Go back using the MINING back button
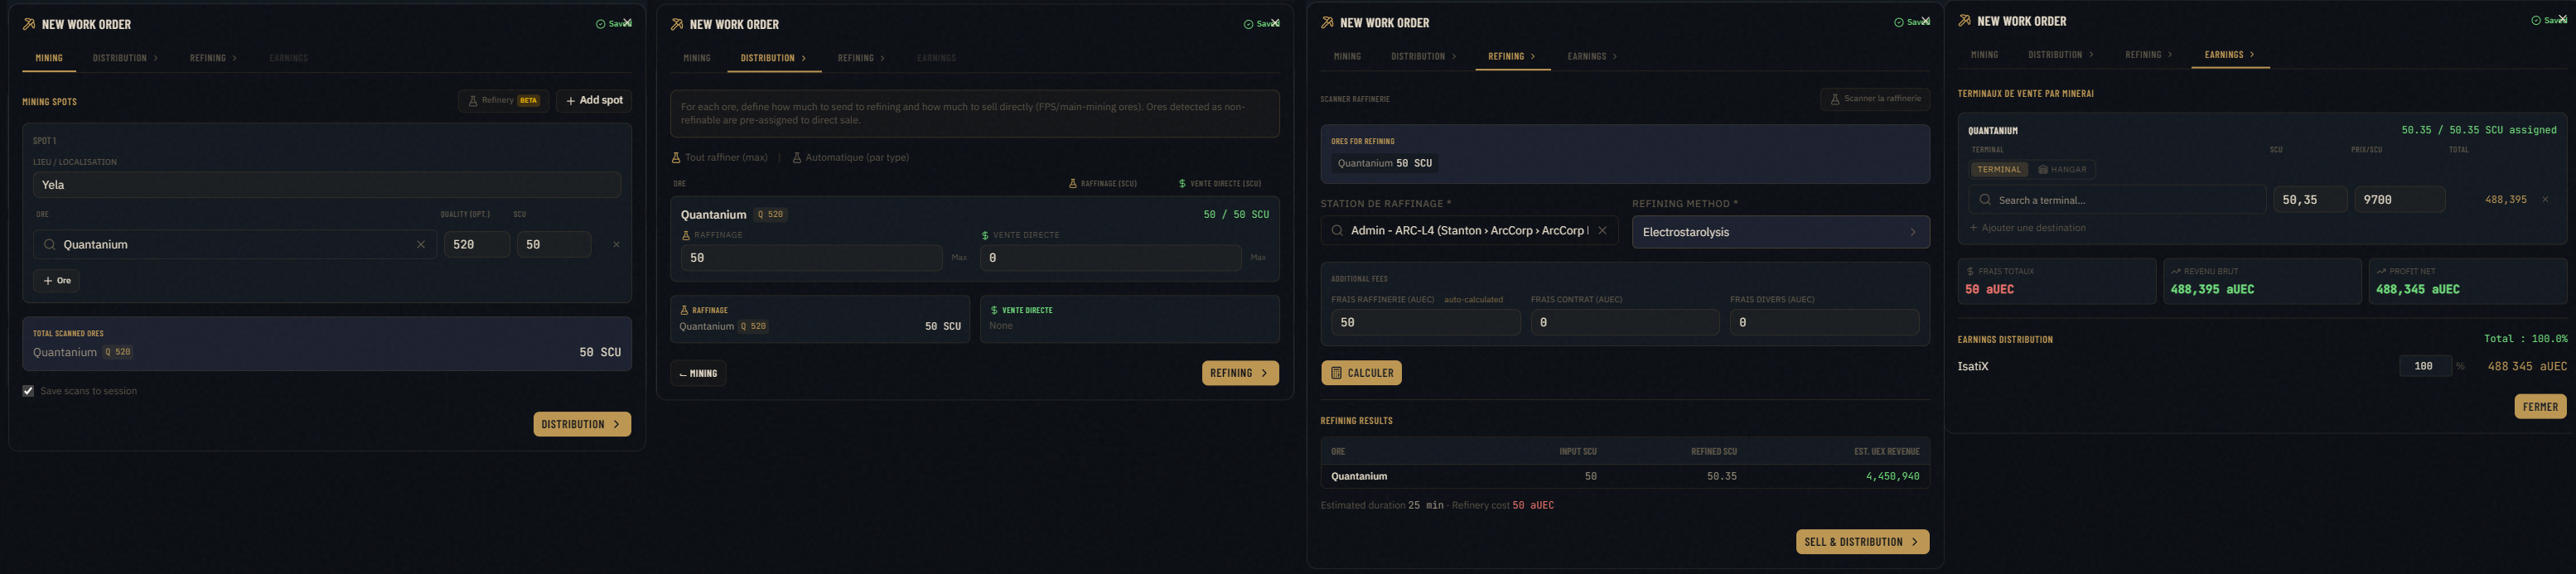 pos(698,373)
